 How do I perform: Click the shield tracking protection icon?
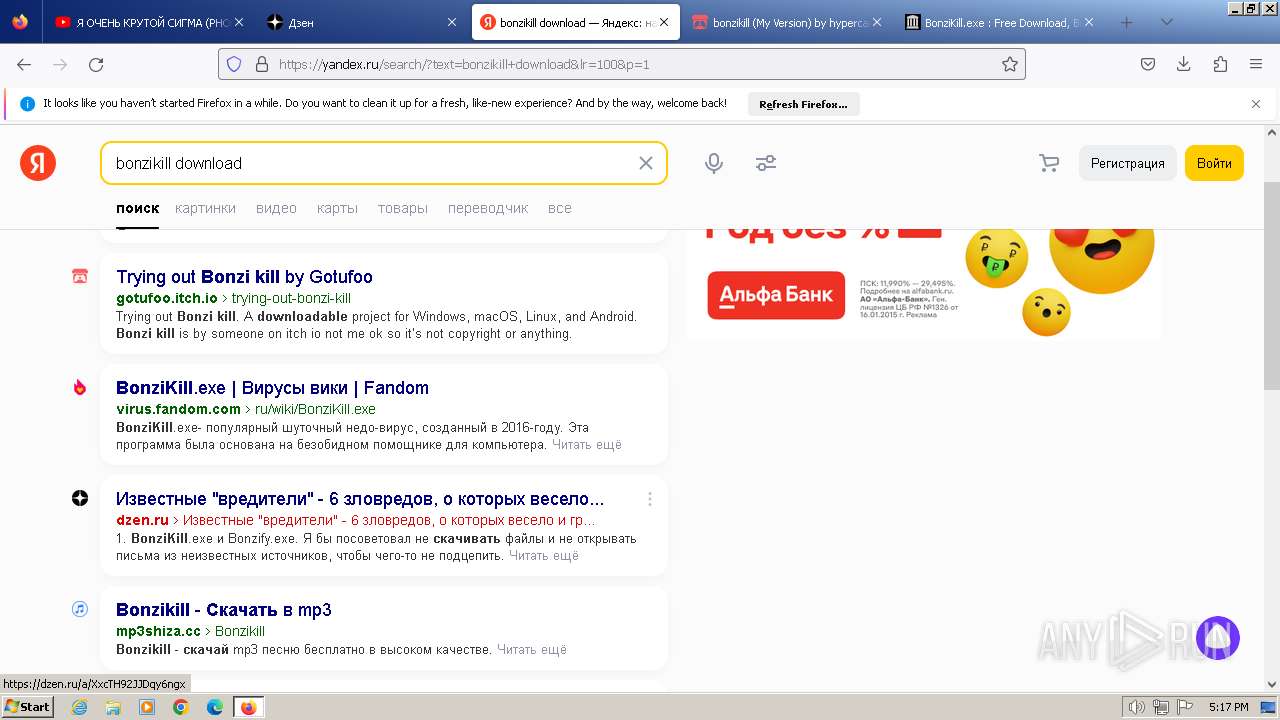click(x=234, y=64)
